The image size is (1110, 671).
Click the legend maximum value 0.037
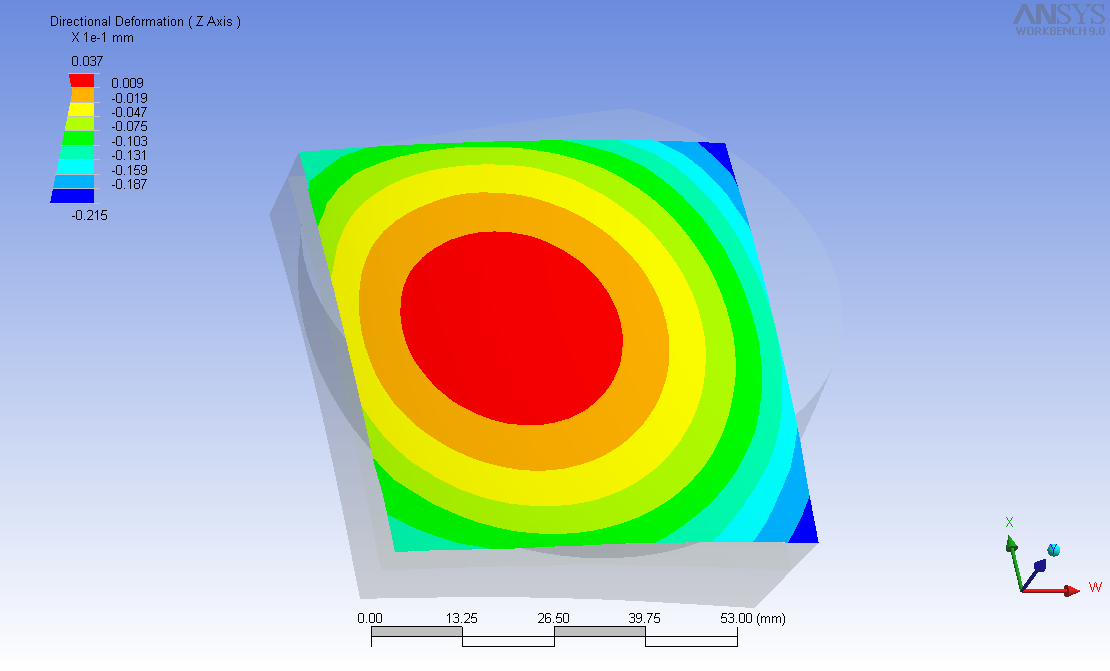pyautogui.click(x=87, y=62)
